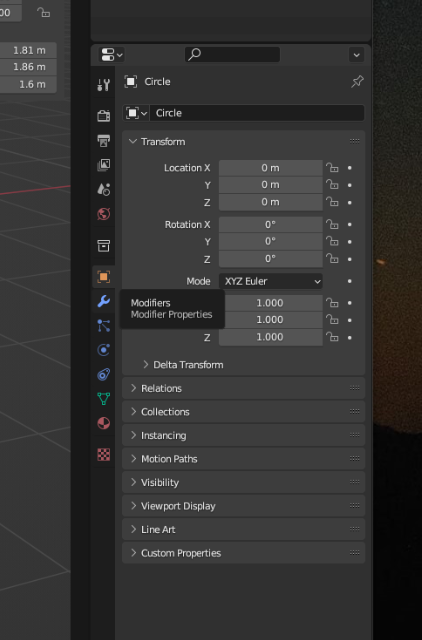The width and height of the screenshot is (422, 640).
Task: Click the Rotation Y value field
Action: click(271, 242)
